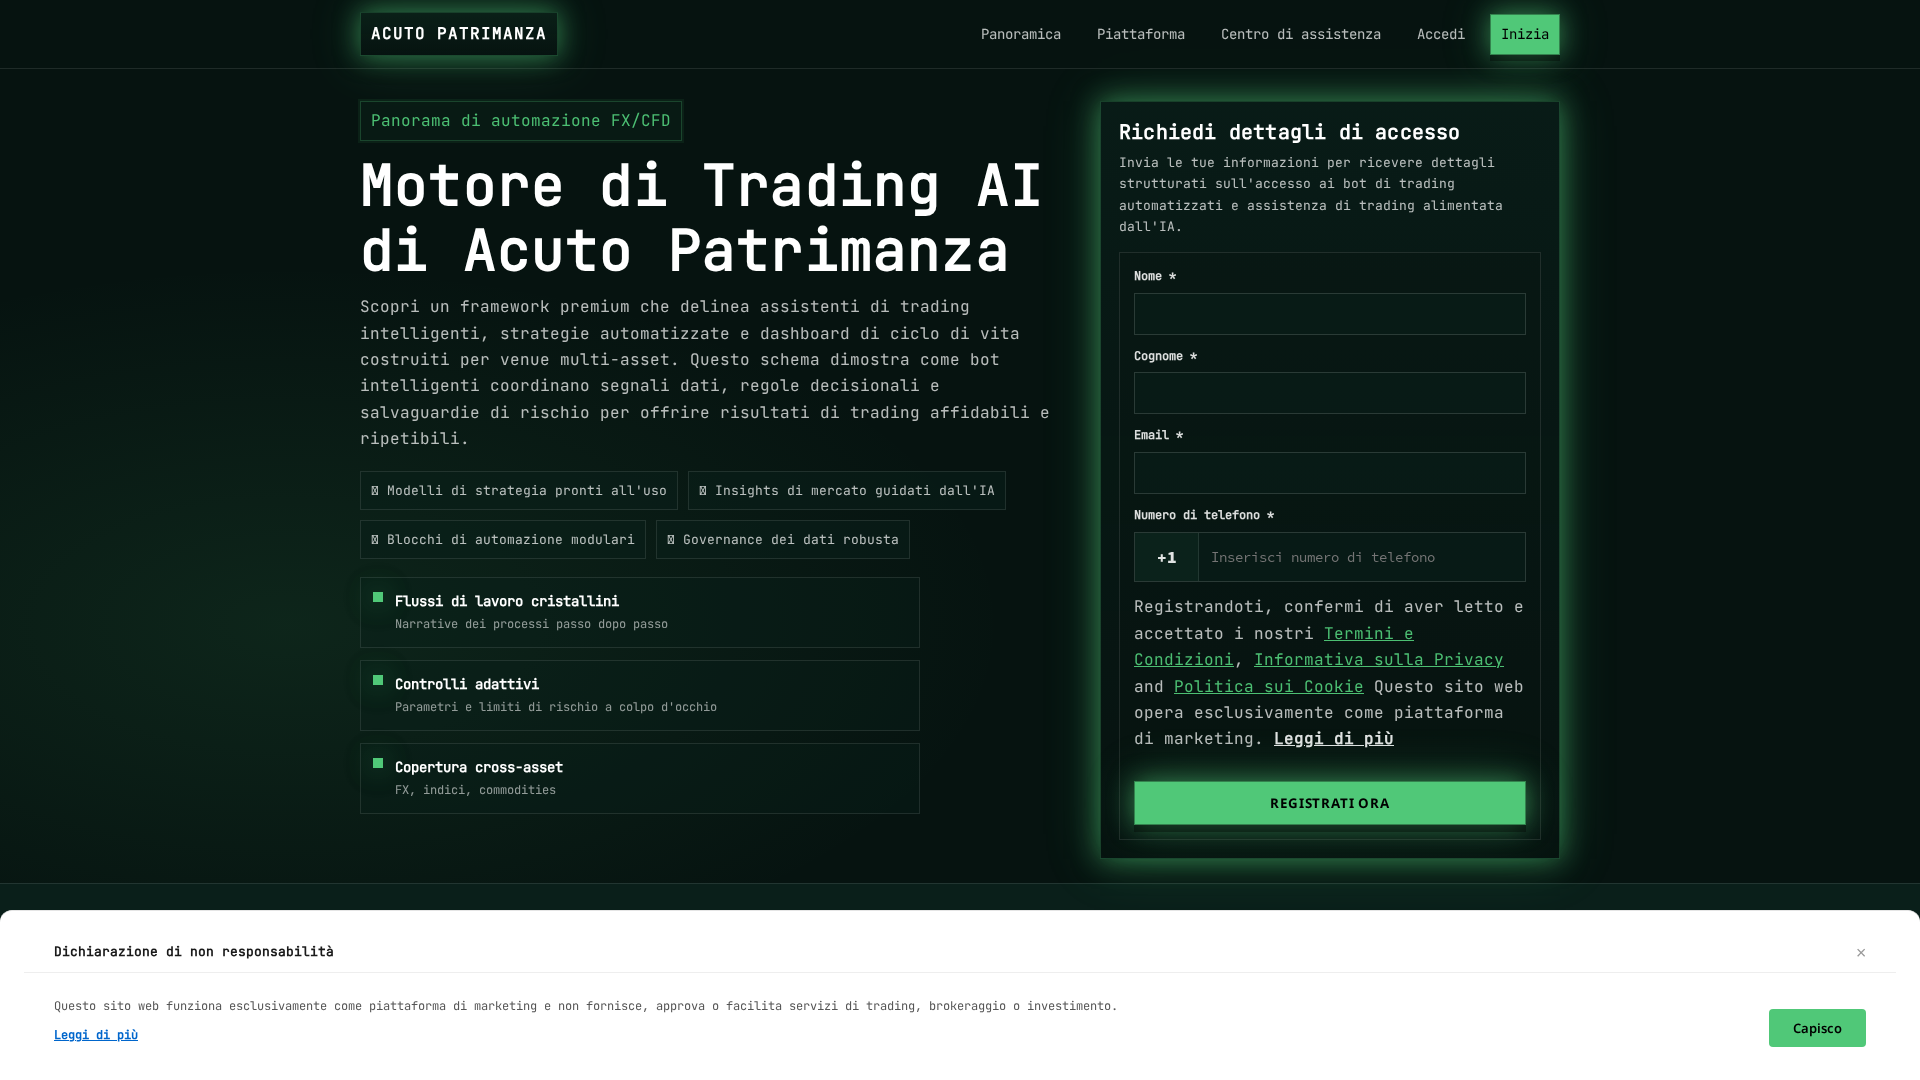This screenshot has height=1080, width=1920.
Task: Focus the Email input field
Action: pos(1329,473)
